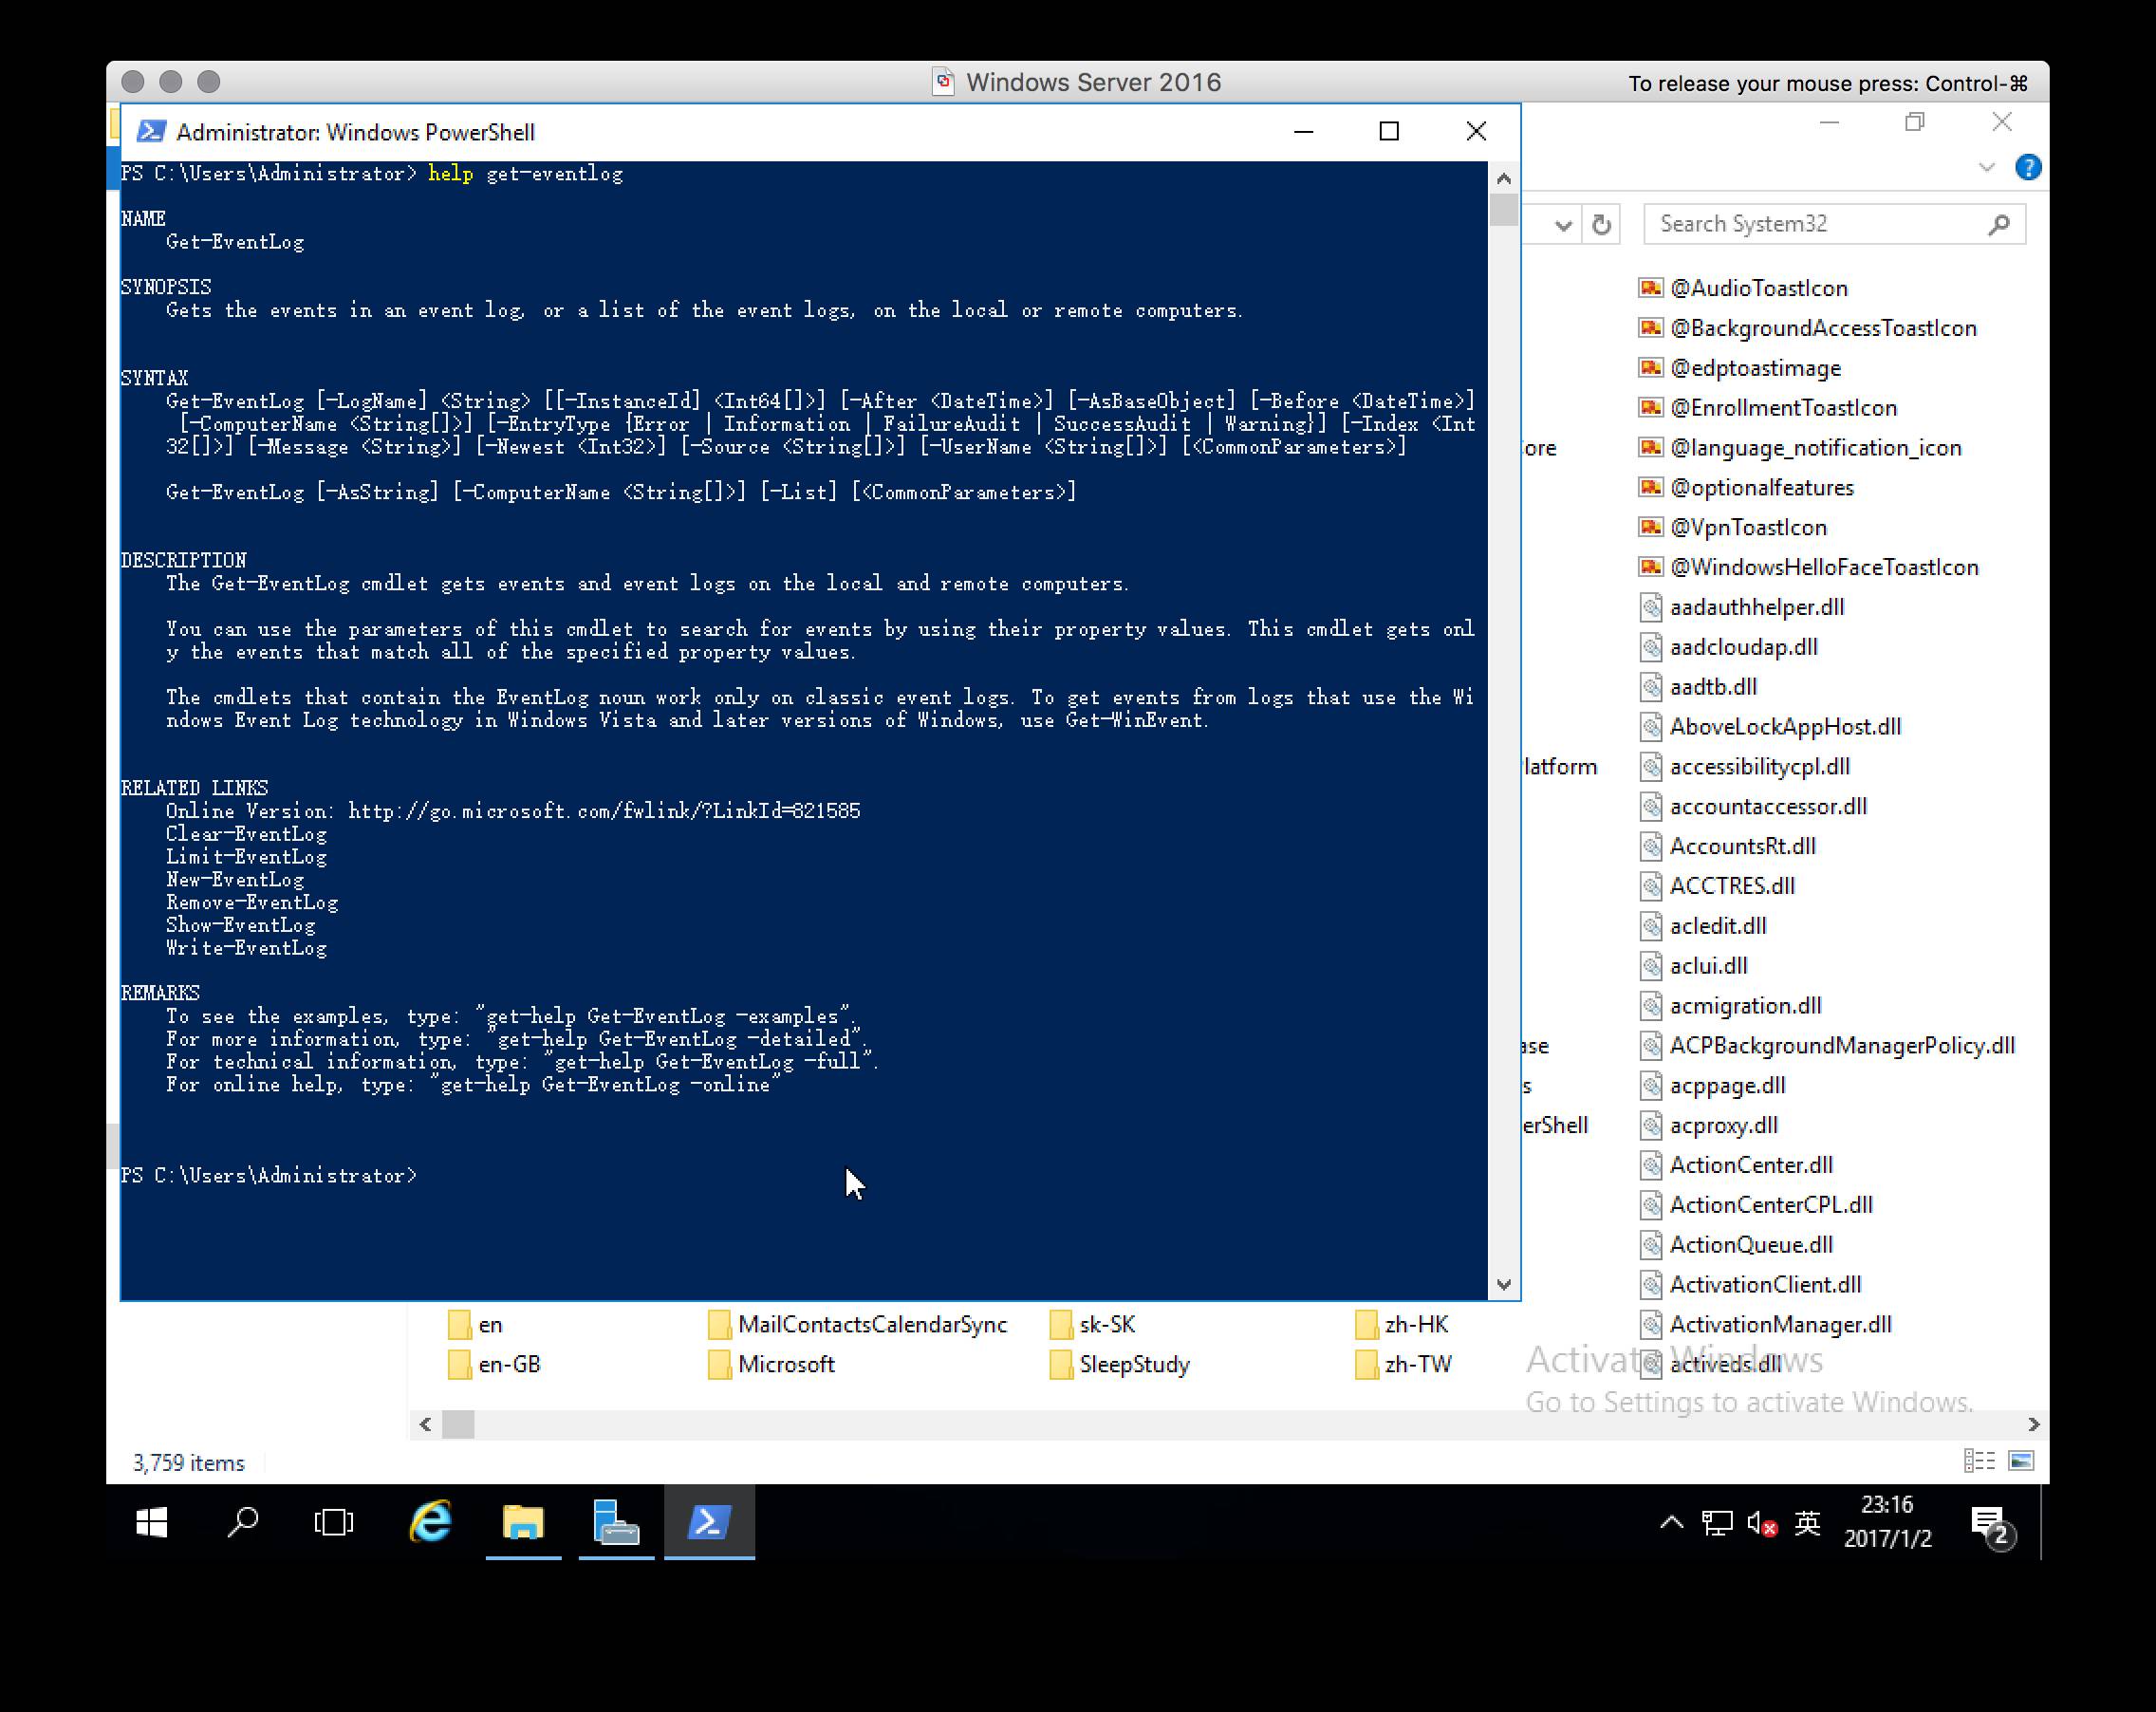Activate PowerShell taskbar button
Image resolution: width=2156 pixels, height=1712 pixels.
(709, 1523)
